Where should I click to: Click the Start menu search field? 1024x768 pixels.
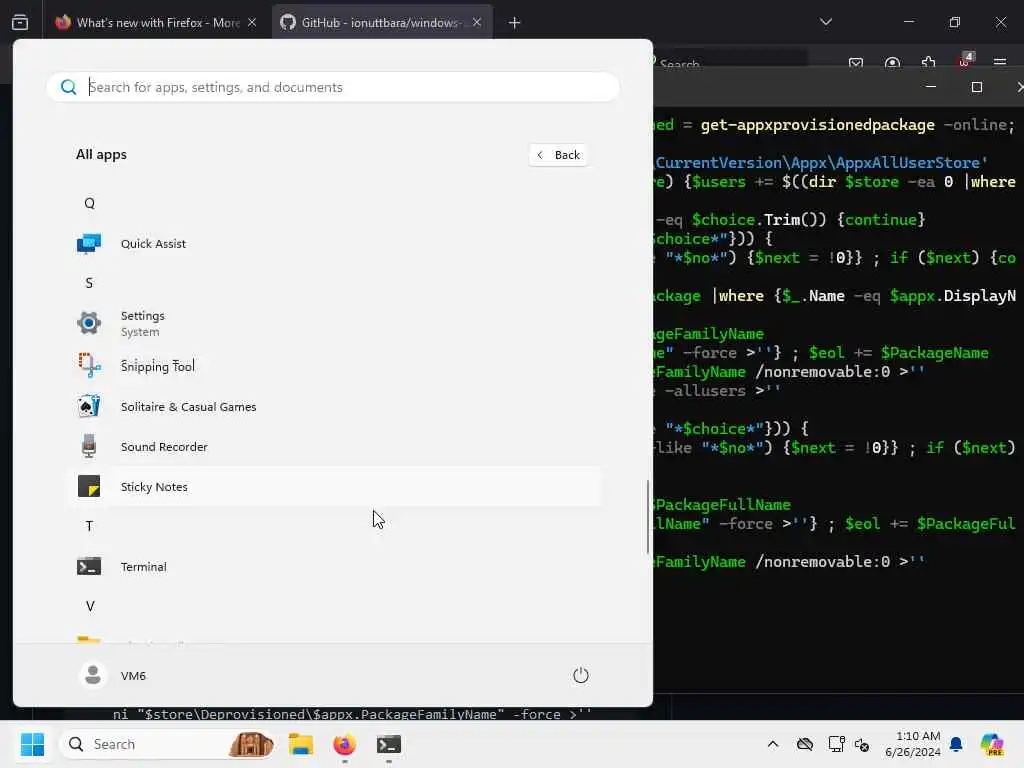[333, 87]
